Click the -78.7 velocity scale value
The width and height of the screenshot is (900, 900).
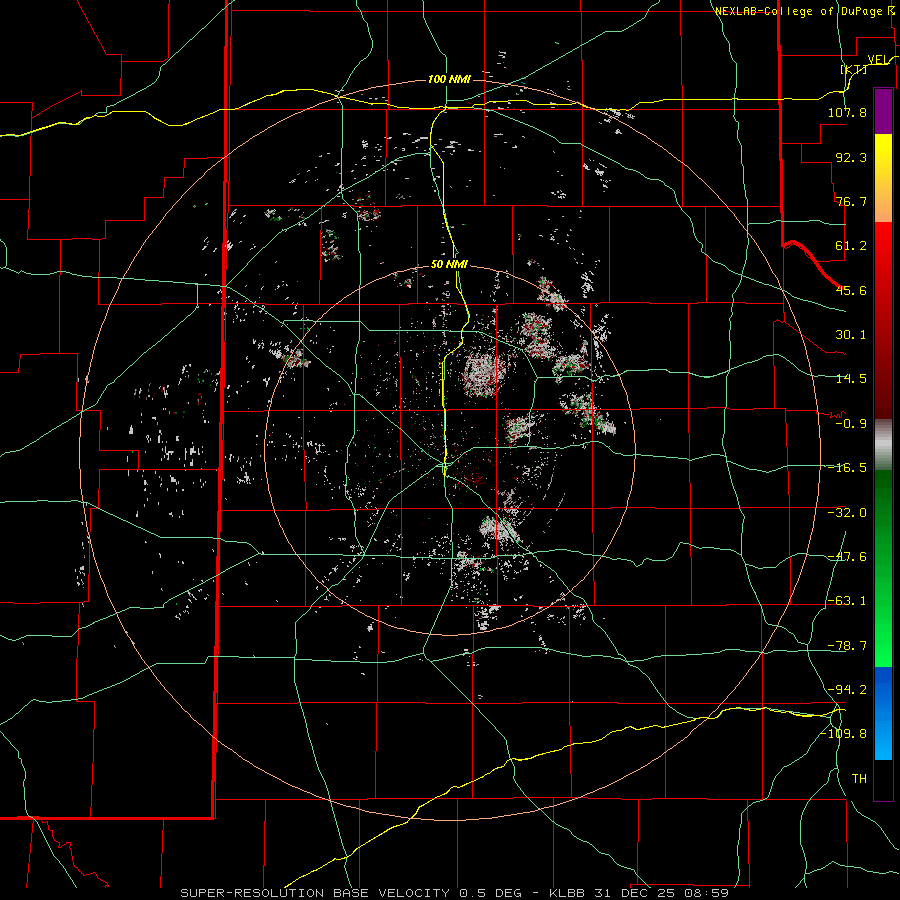[847, 646]
